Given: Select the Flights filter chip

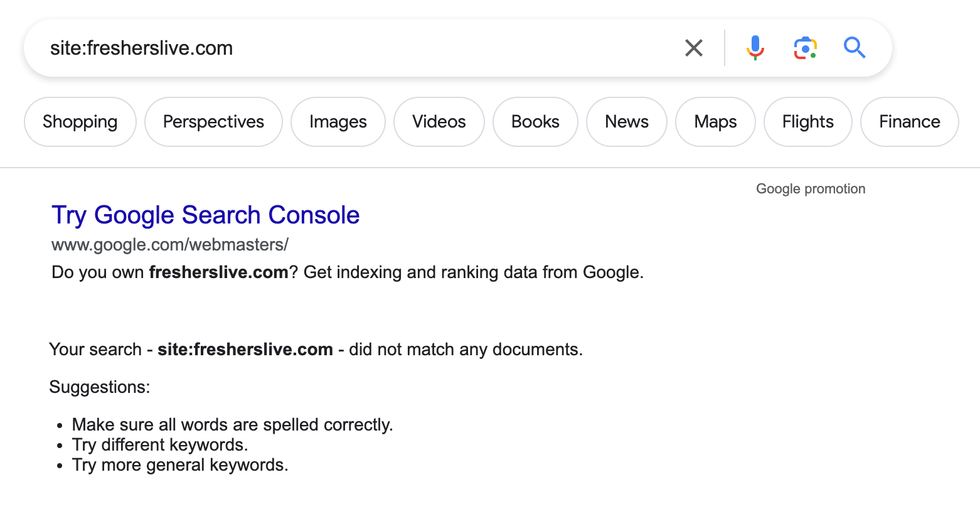Looking at the screenshot, I should 807,122.
